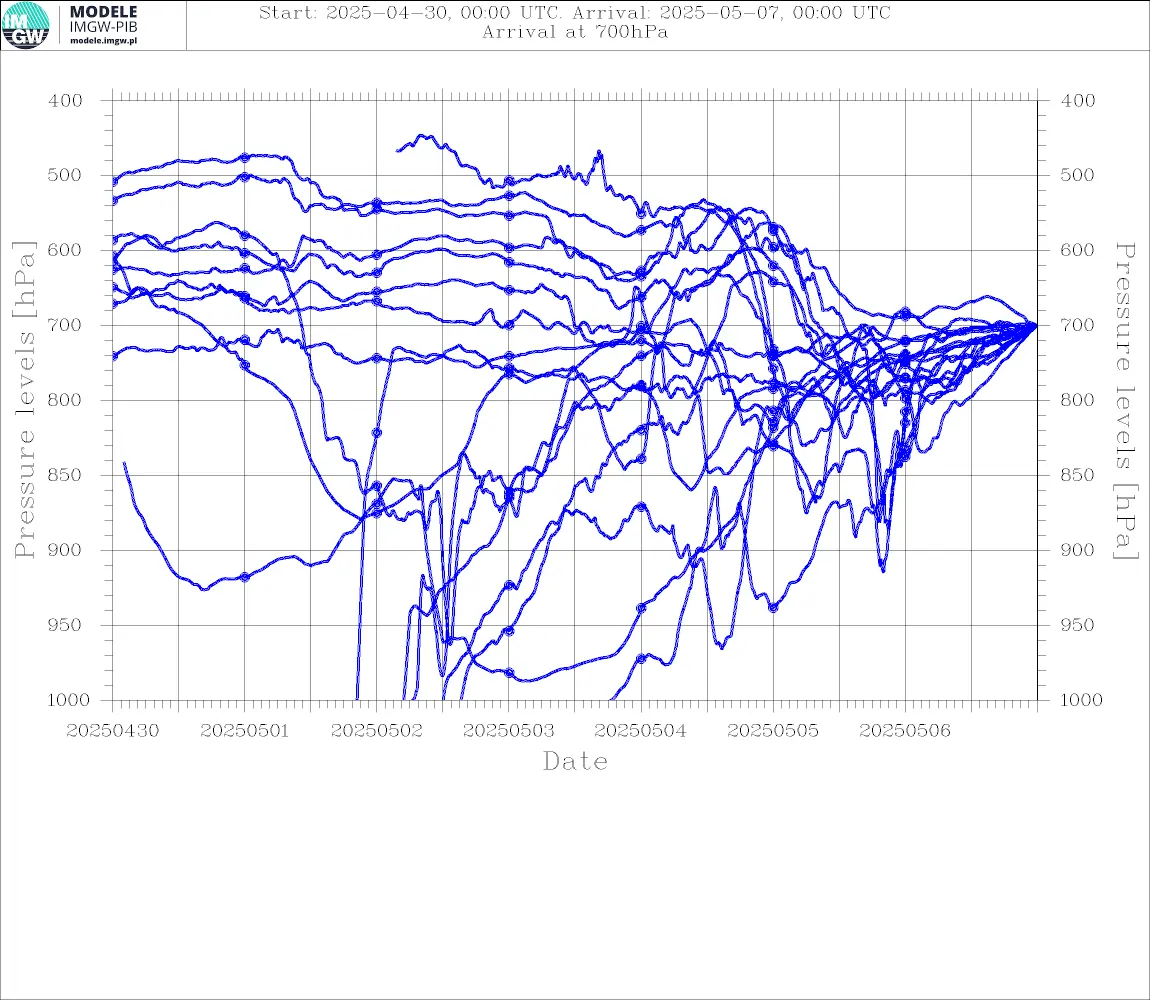Click the right axis 600 label
Image resolution: width=1150 pixels, height=1000 pixels.
tap(1077, 250)
